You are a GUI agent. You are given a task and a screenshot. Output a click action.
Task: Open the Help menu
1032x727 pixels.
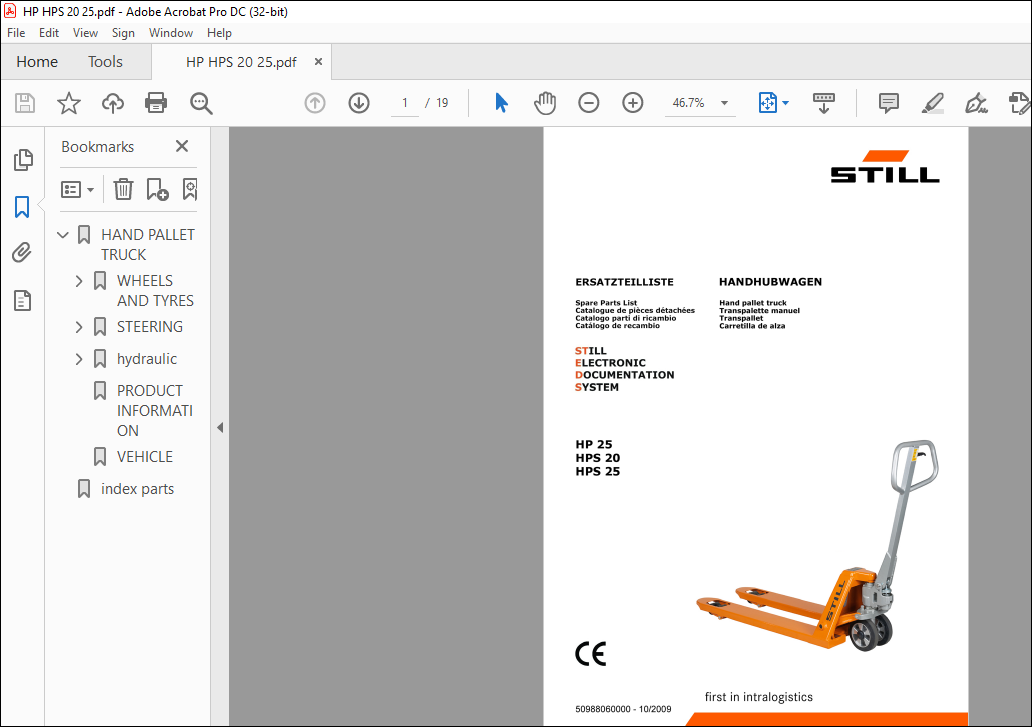(x=219, y=33)
